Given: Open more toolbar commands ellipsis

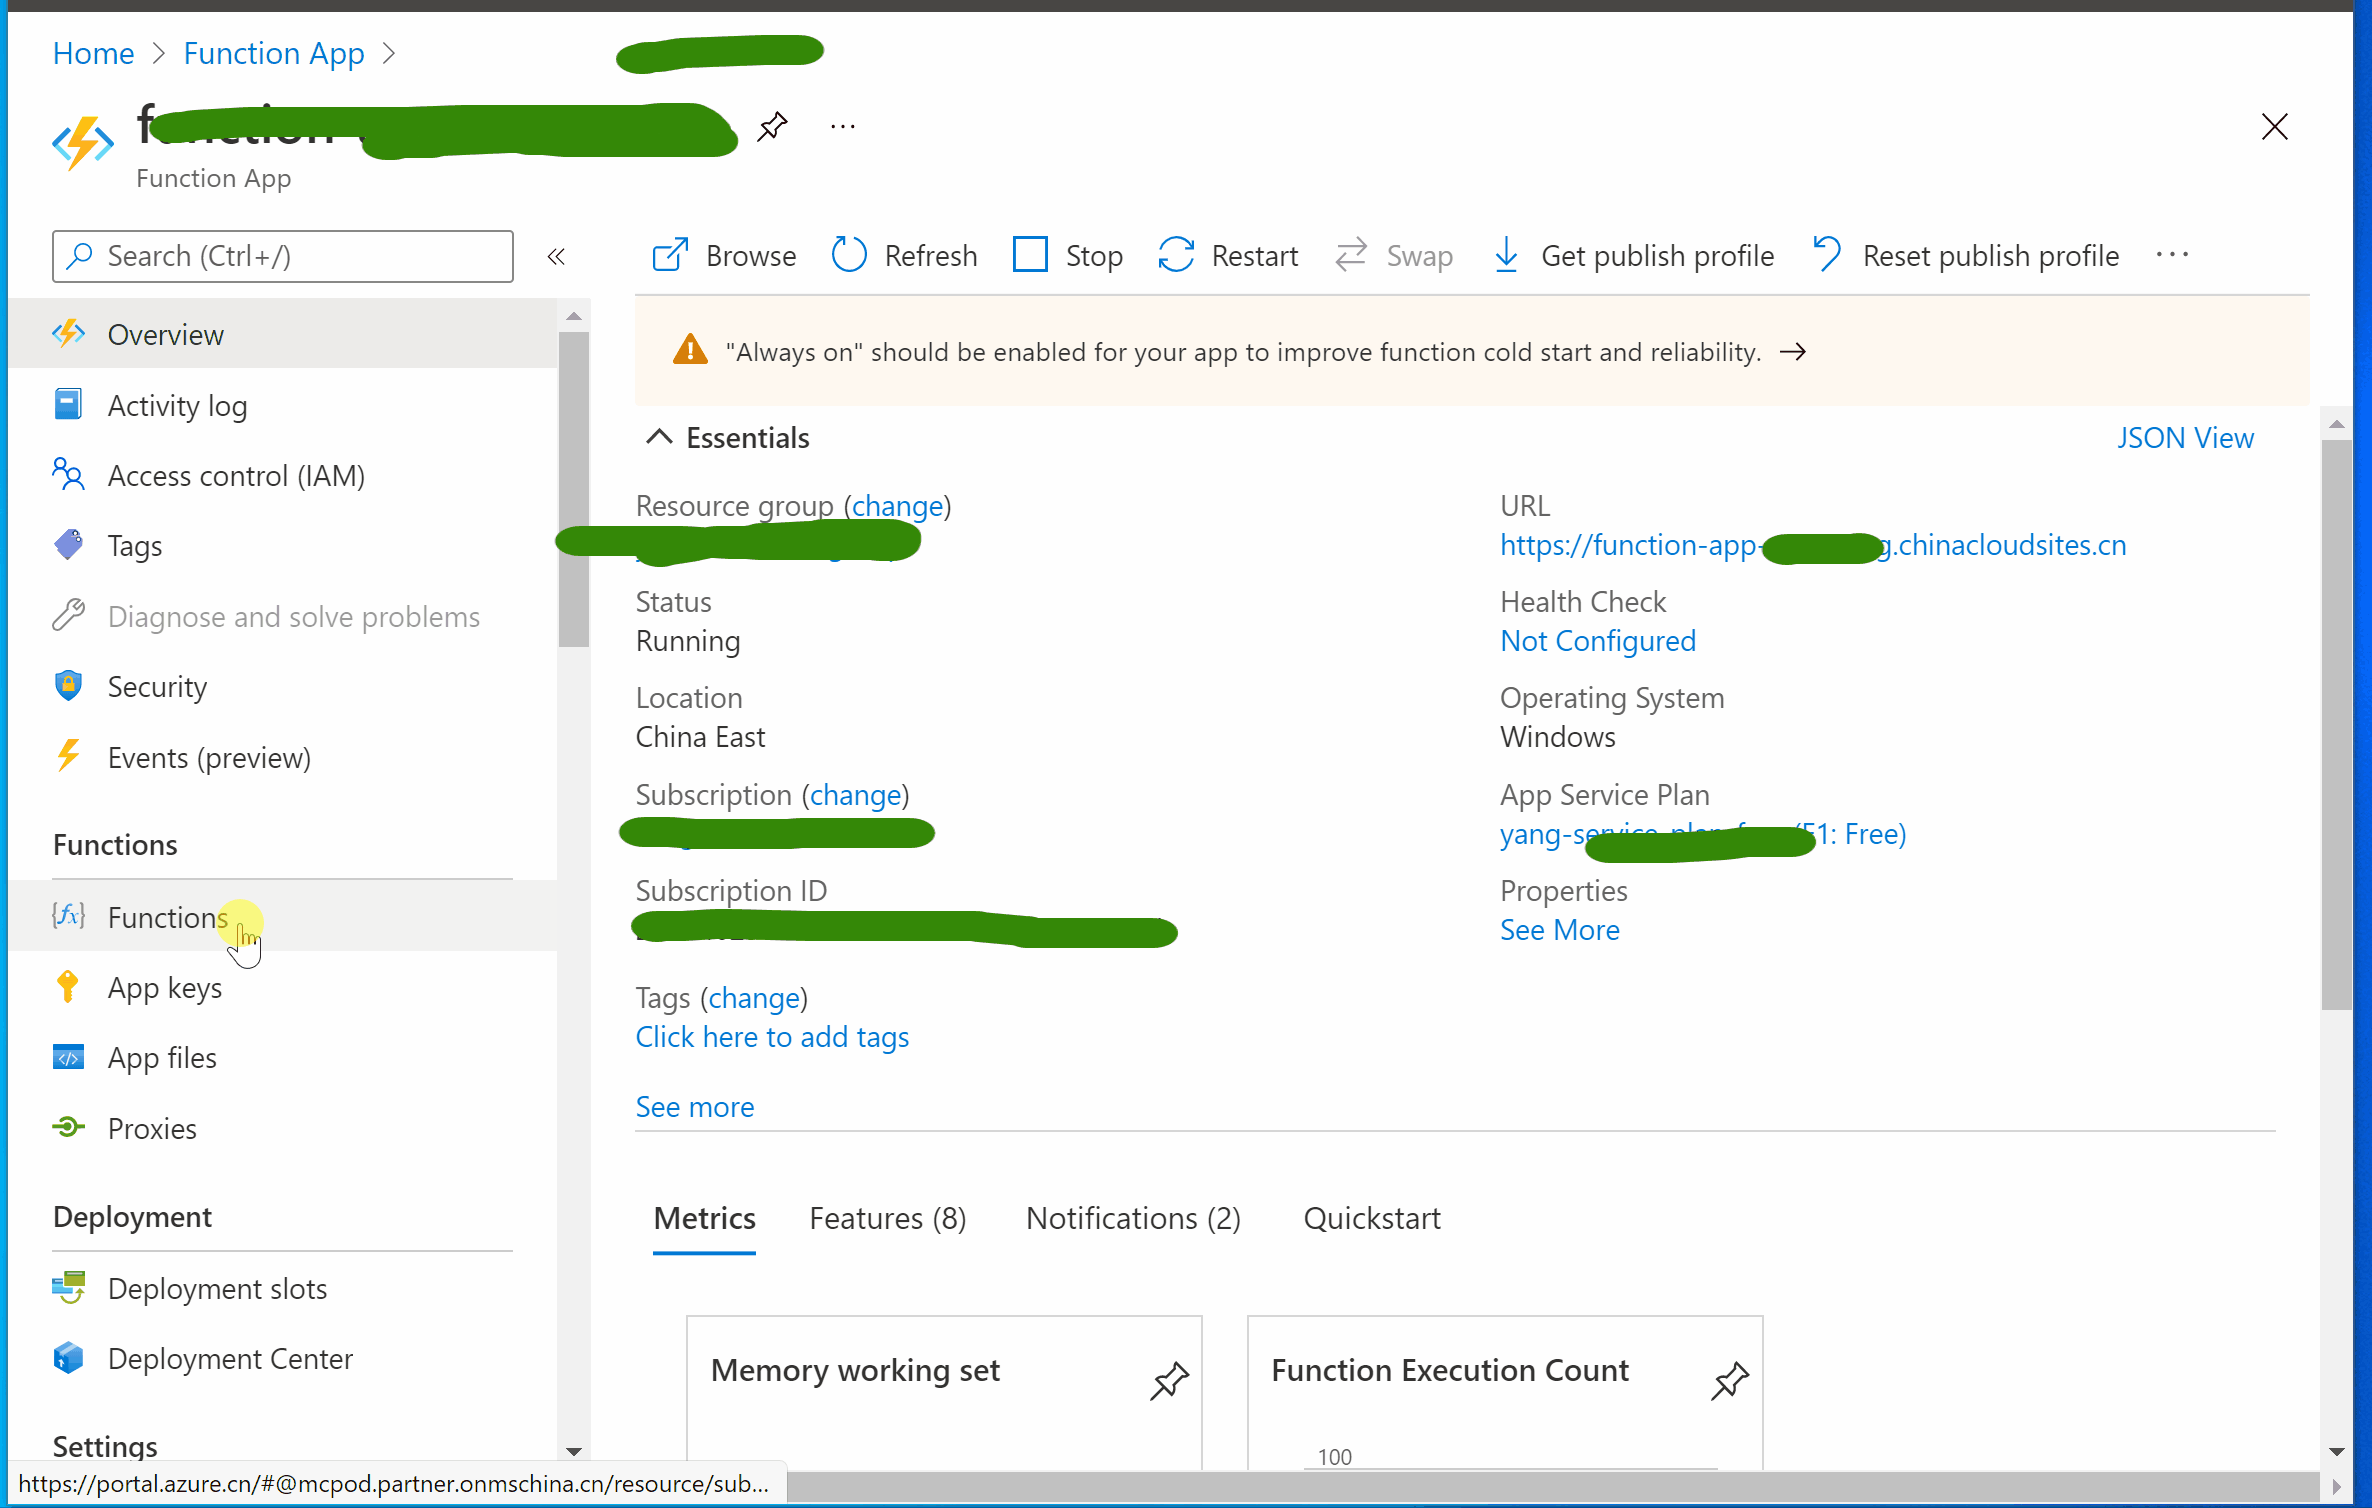Looking at the screenshot, I should click(x=2172, y=255).
